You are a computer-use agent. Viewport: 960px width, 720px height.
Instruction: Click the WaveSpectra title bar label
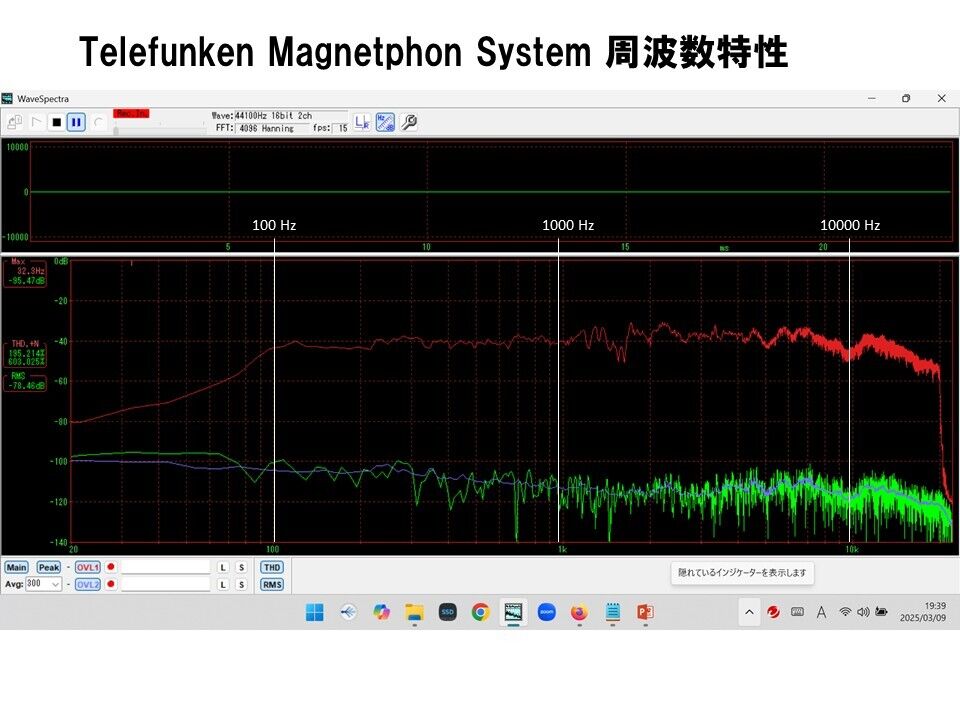tap(42, 97)
